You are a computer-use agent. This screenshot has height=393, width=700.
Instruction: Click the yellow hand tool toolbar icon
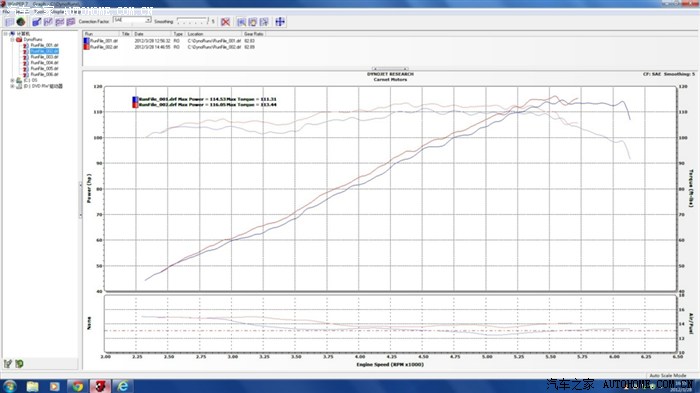tap(253, 21)
